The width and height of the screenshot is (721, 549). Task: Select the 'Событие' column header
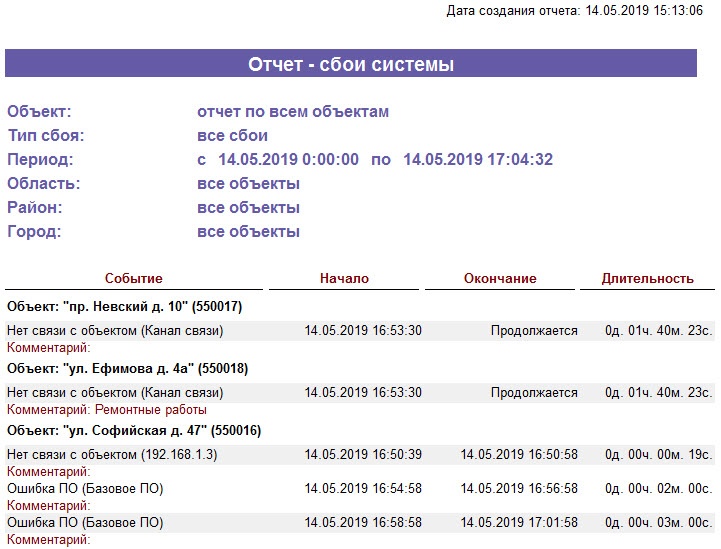click(133, 278)
